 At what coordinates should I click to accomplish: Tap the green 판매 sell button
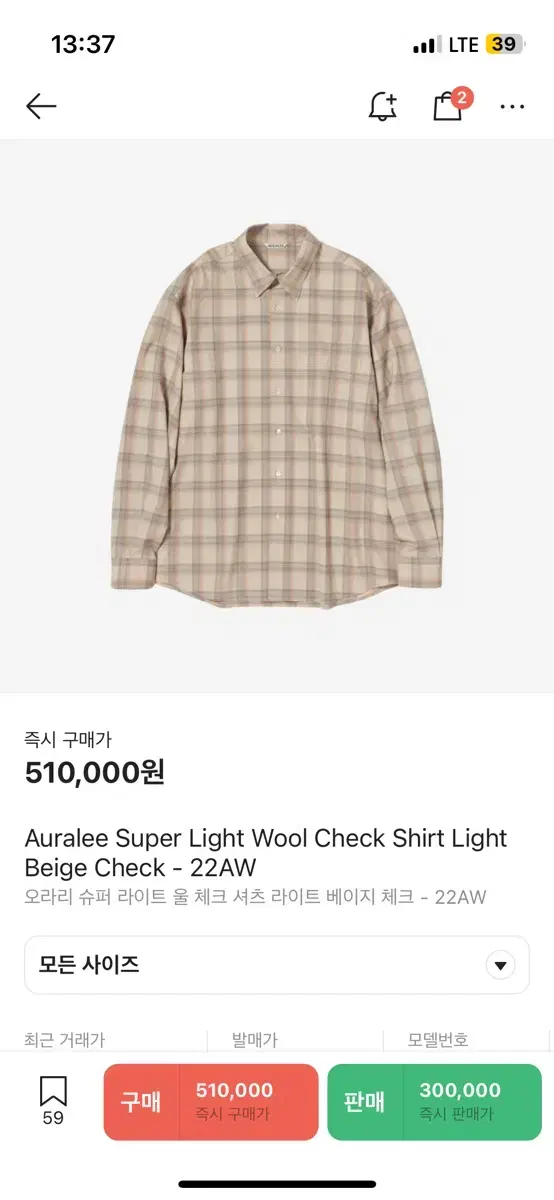[365, 1102]
